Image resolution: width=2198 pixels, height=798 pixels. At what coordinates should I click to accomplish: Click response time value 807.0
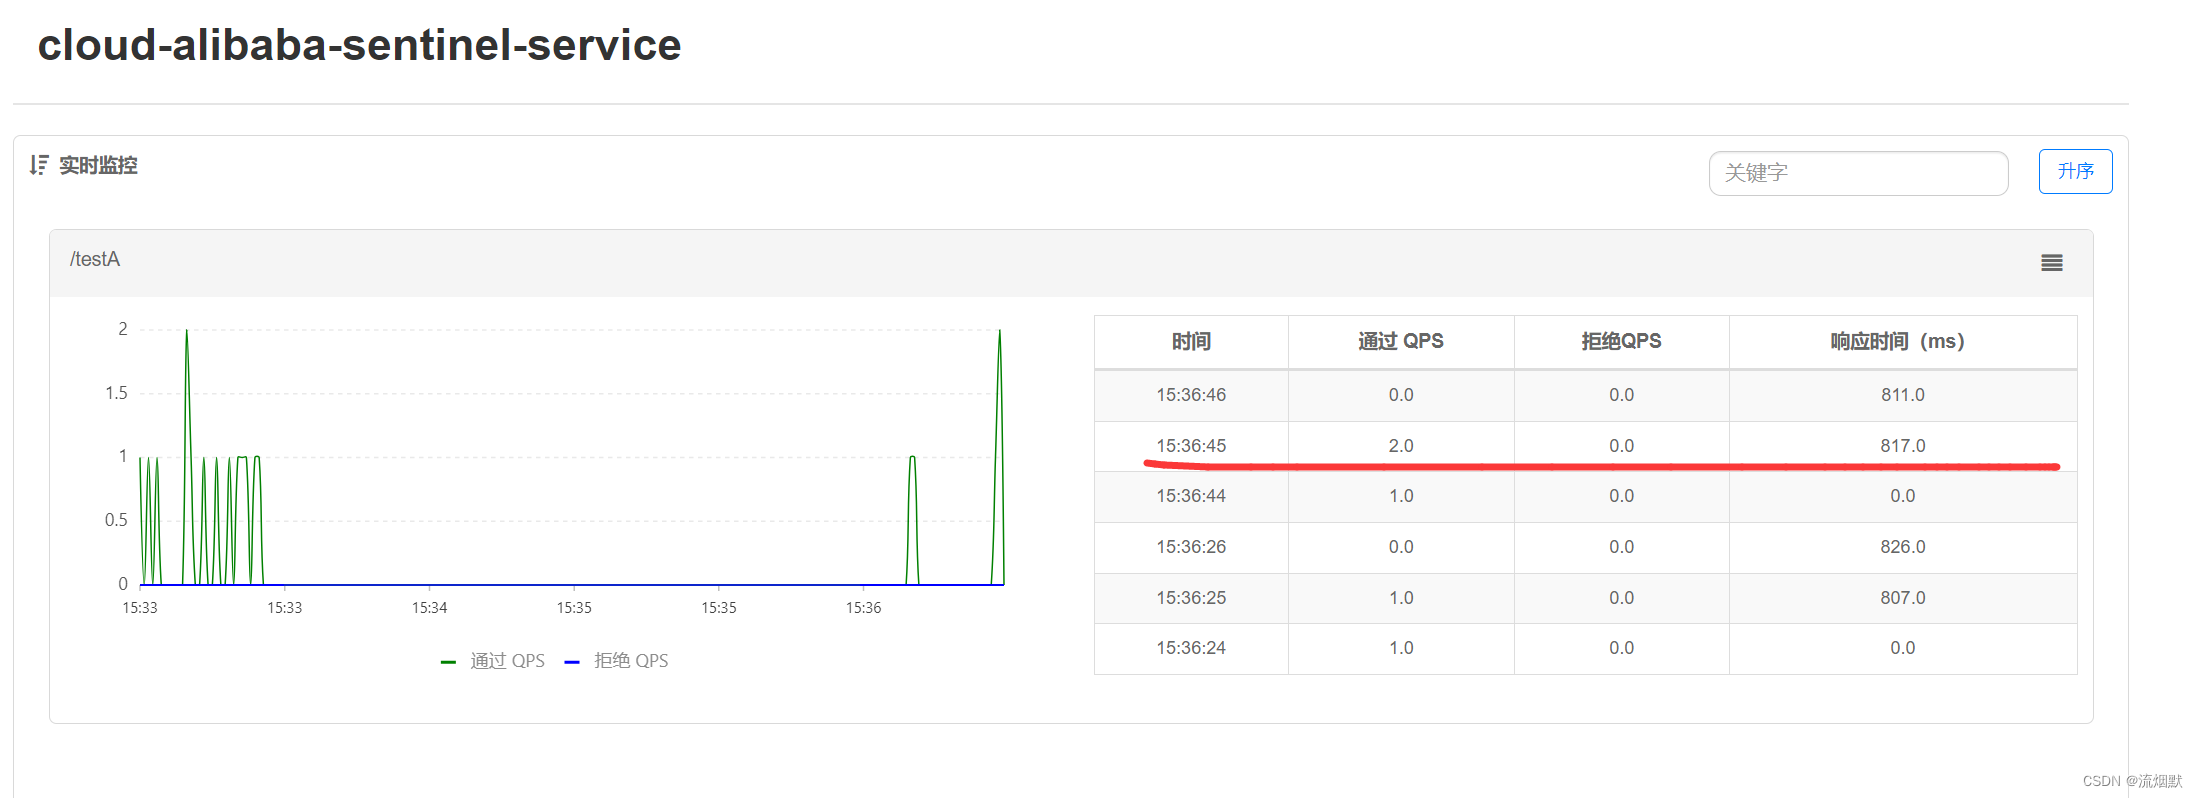(x=1902, y=598)
